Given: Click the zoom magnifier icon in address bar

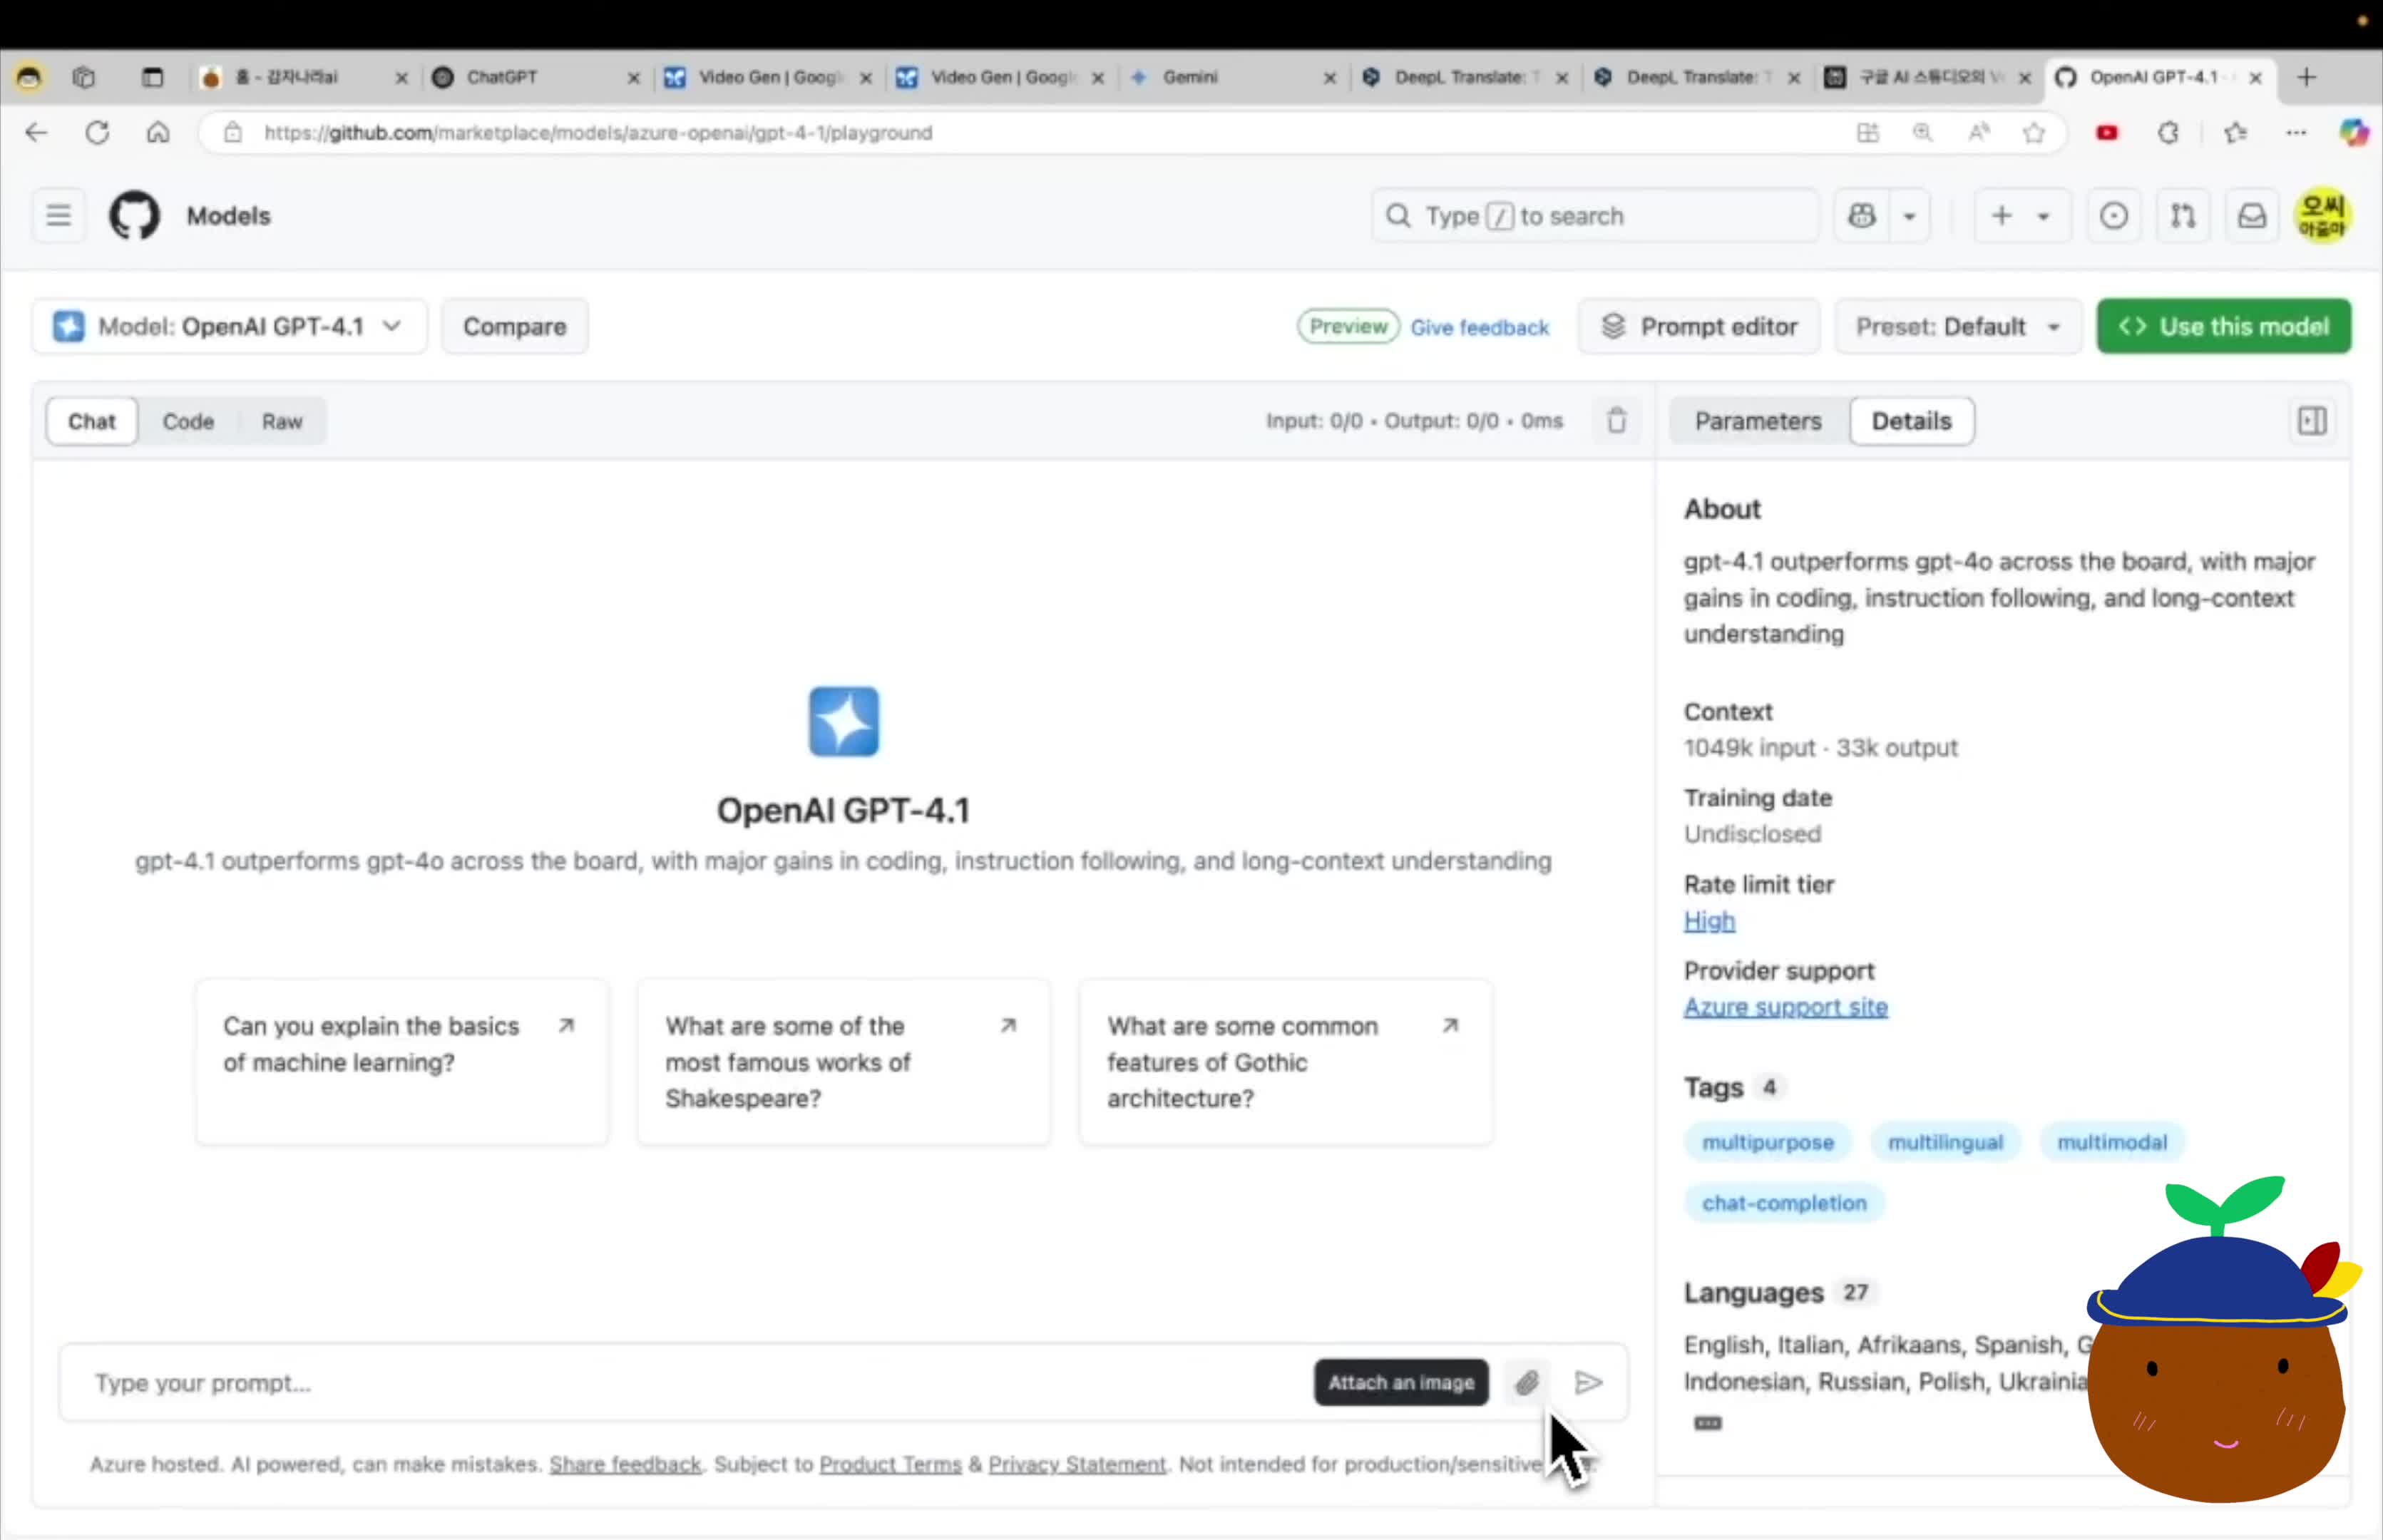Looking at the screenshot, I should pos(1922,133).
